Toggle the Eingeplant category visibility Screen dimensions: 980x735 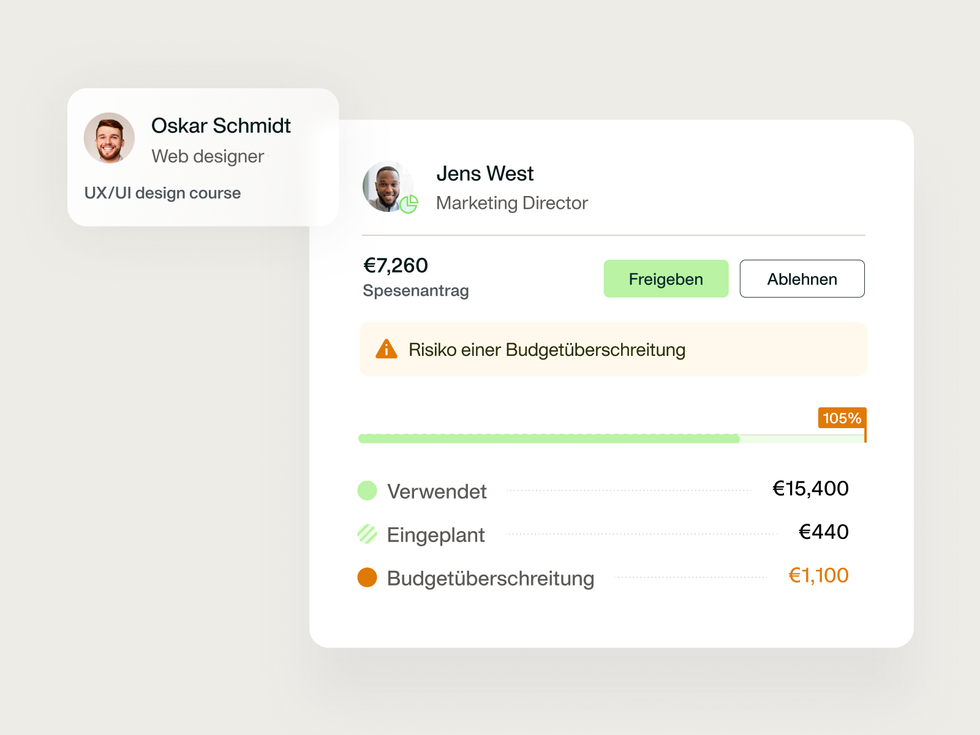click(436, 534)
